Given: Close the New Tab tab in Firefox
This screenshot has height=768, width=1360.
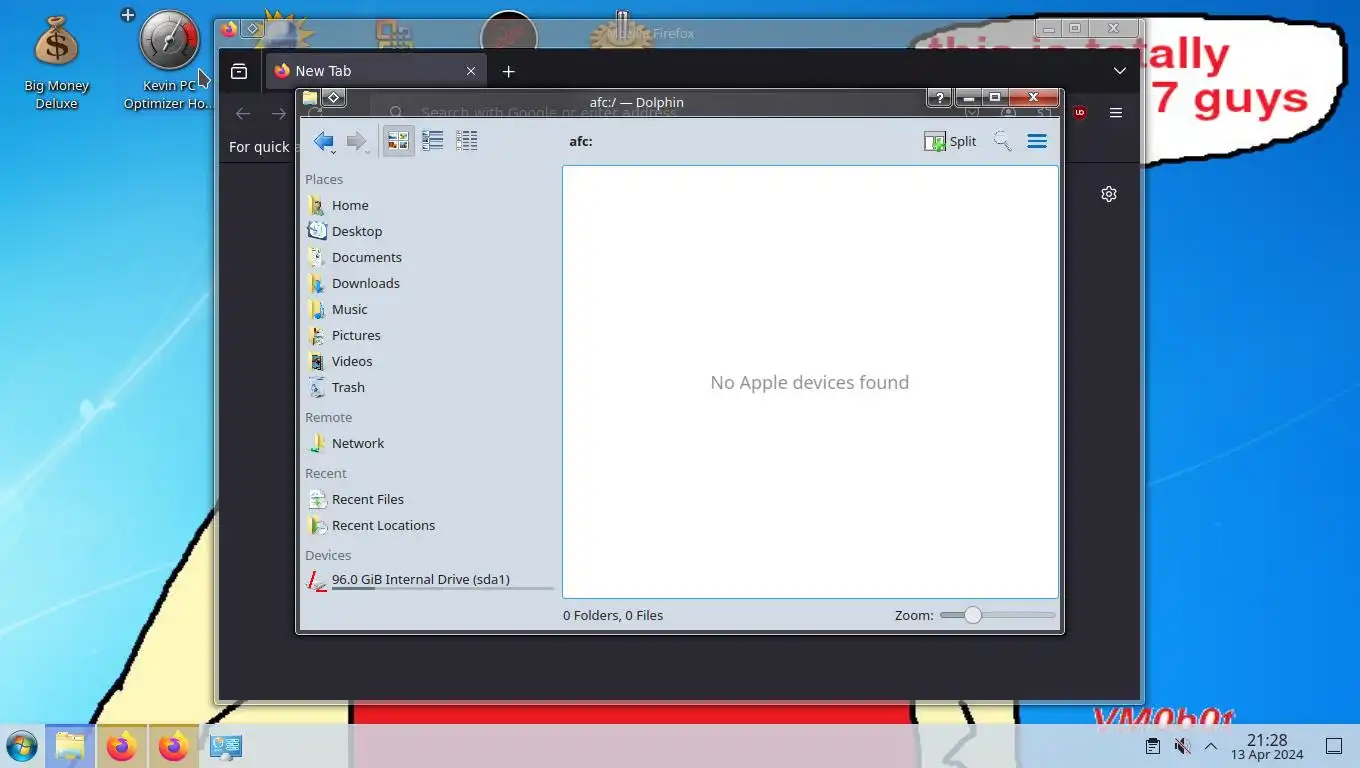Looking at the screenshot, I should coord(470,71).
